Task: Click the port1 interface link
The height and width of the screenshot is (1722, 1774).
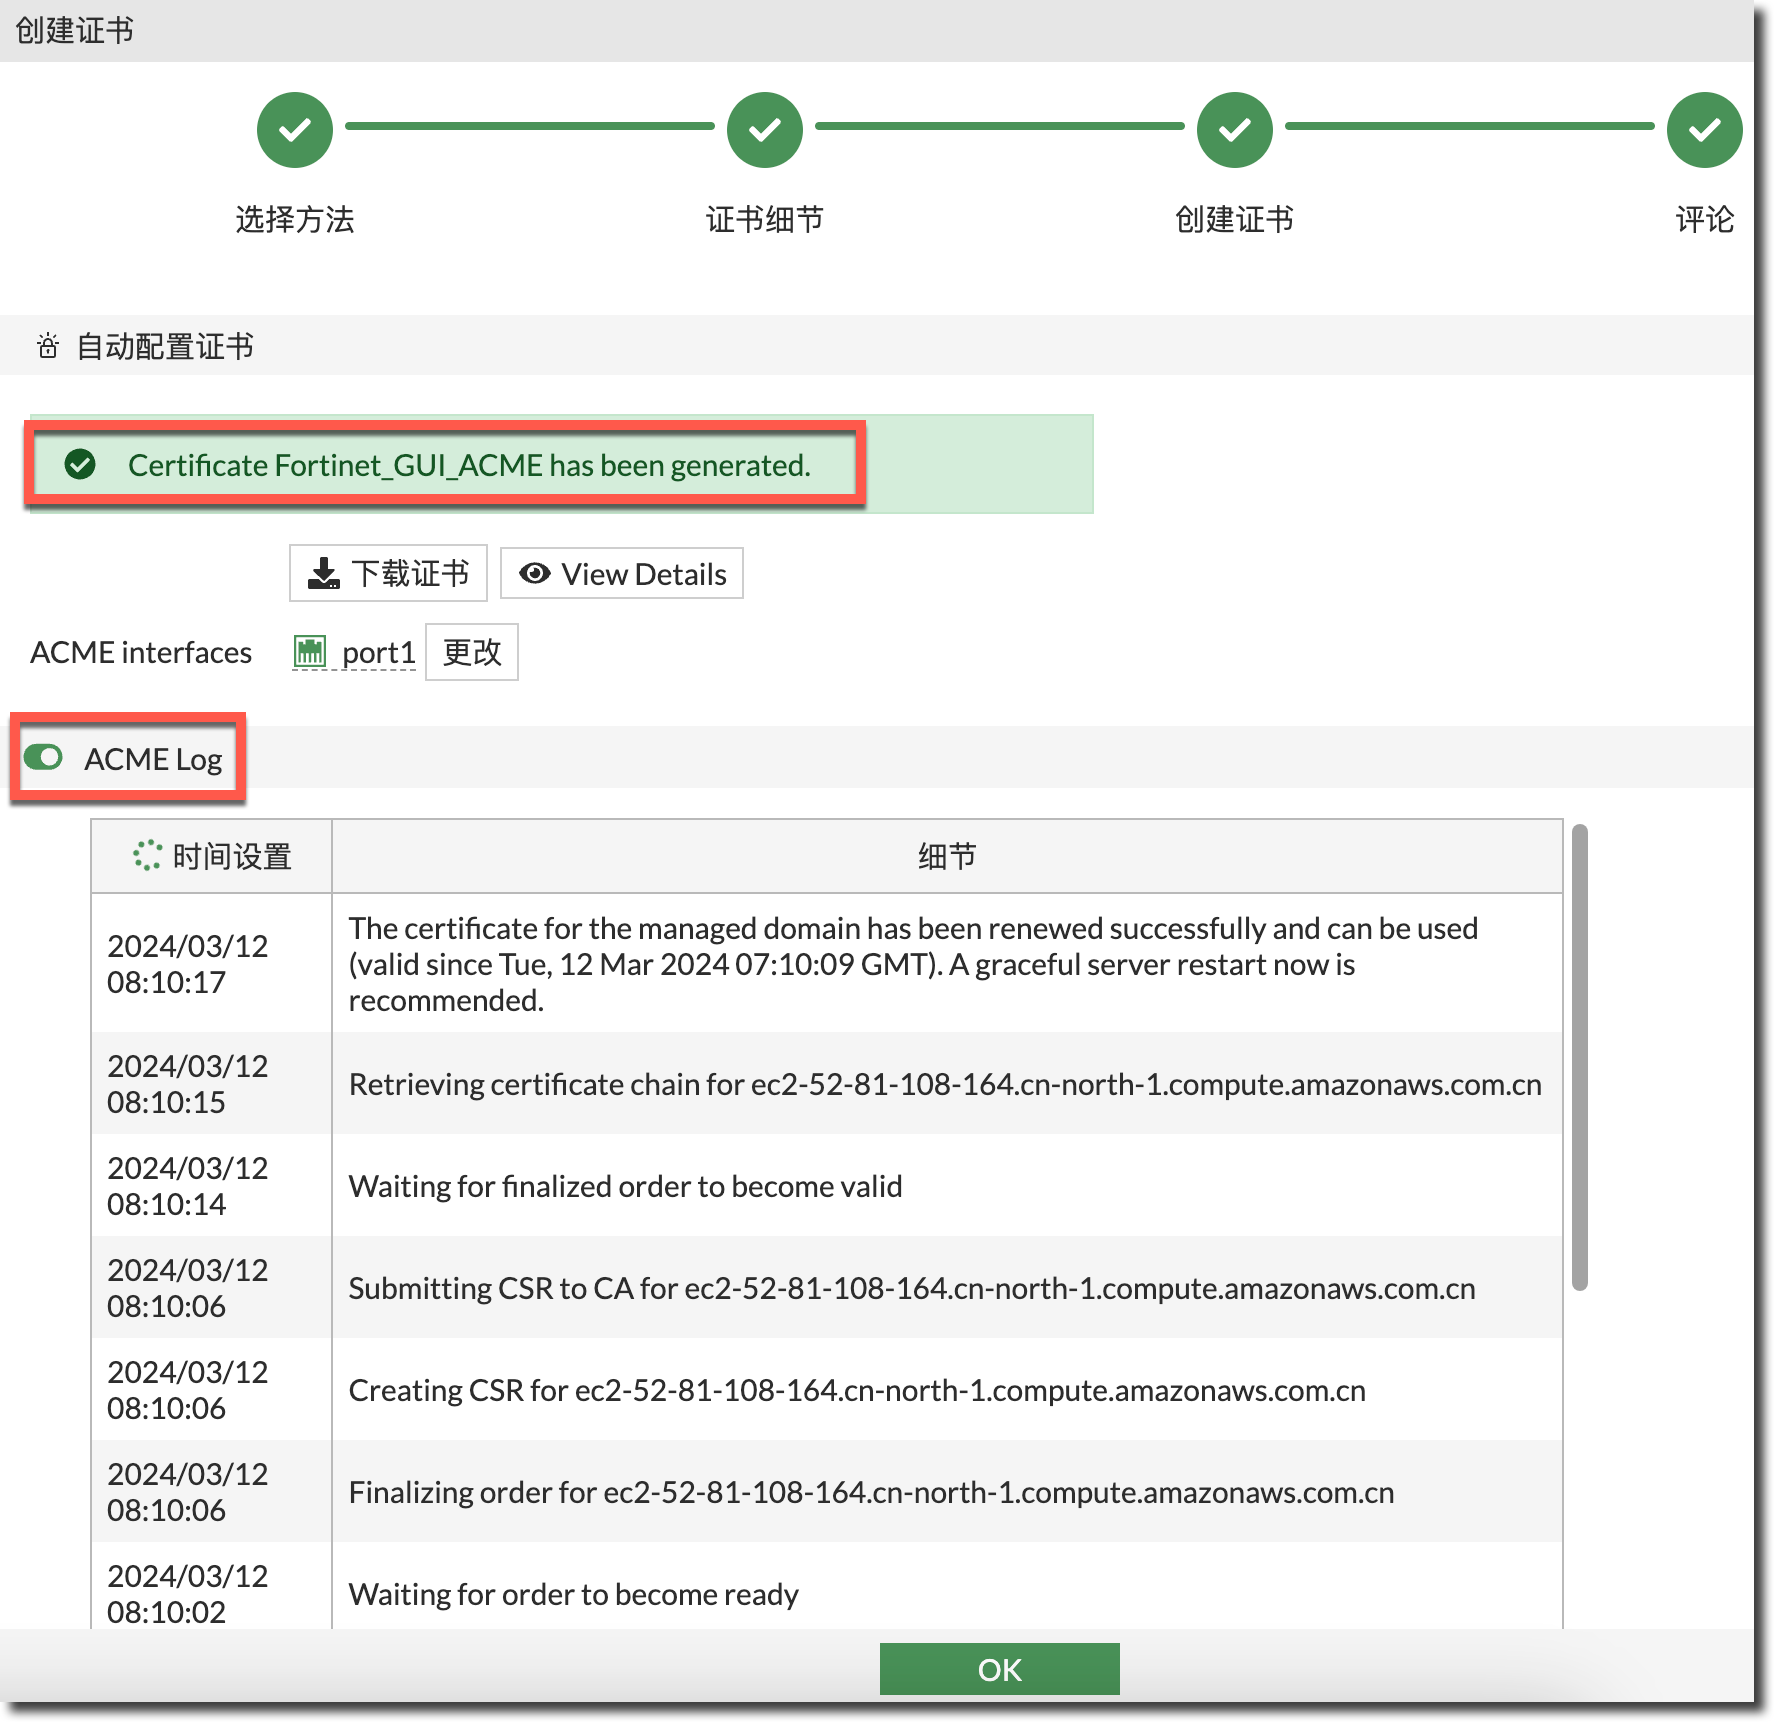Action: pyautogui.click(x=378, y=652)
